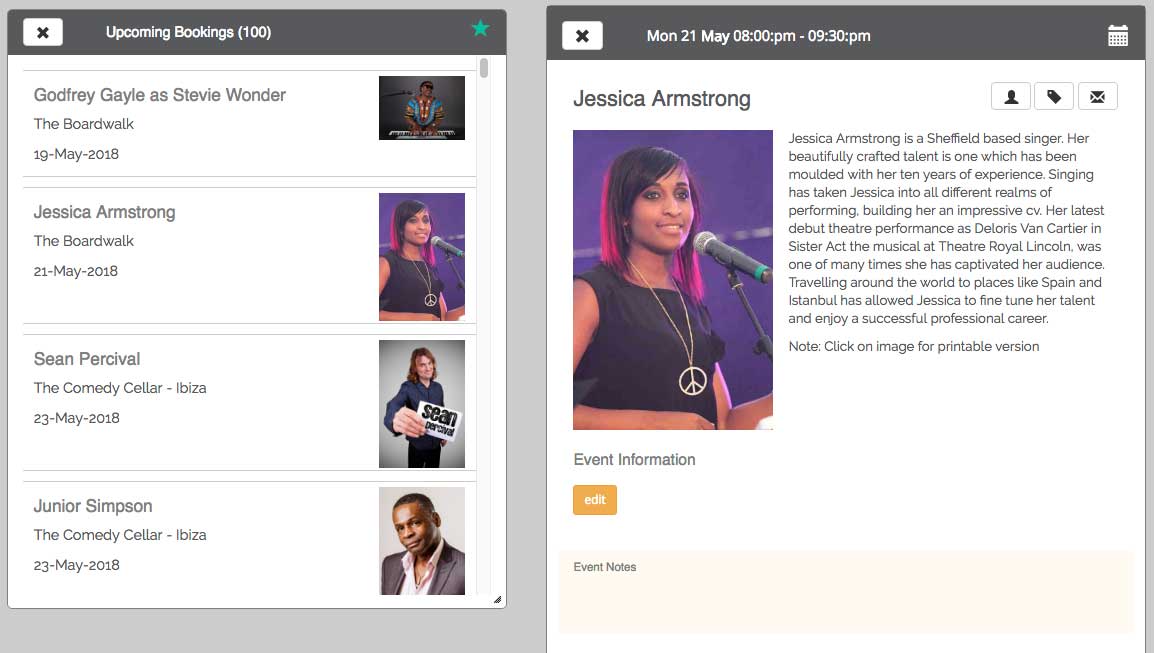Close the Mon 21 May booking panel
The height and width of the screenshot is (653, 1154).
click(582, 35)
